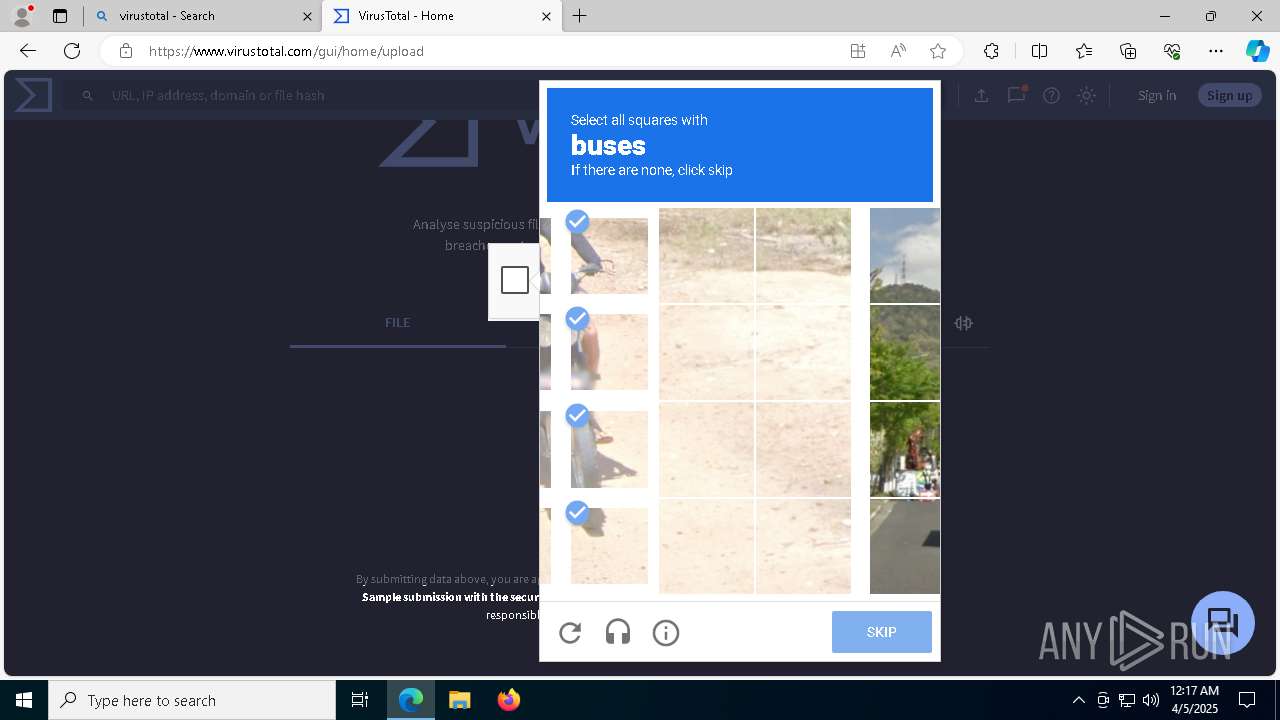Activate Read aloud icon
Viewport: 1280px width, 720px height.
[x=898, y=51]
